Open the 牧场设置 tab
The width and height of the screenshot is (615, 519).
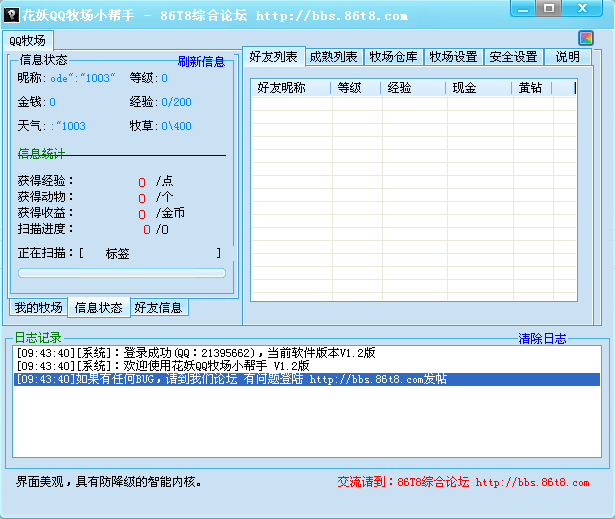click(454, 57)
